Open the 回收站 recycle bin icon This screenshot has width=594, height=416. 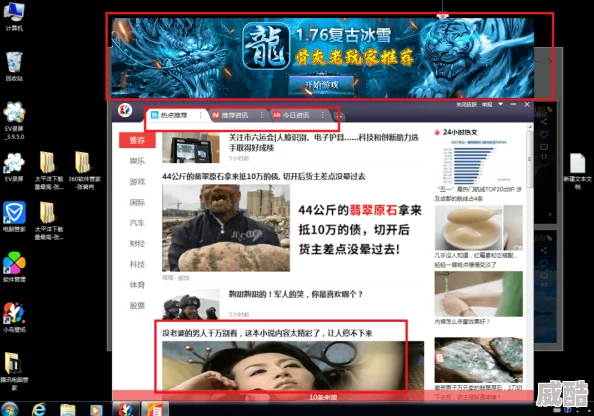[x=14, y=66]
